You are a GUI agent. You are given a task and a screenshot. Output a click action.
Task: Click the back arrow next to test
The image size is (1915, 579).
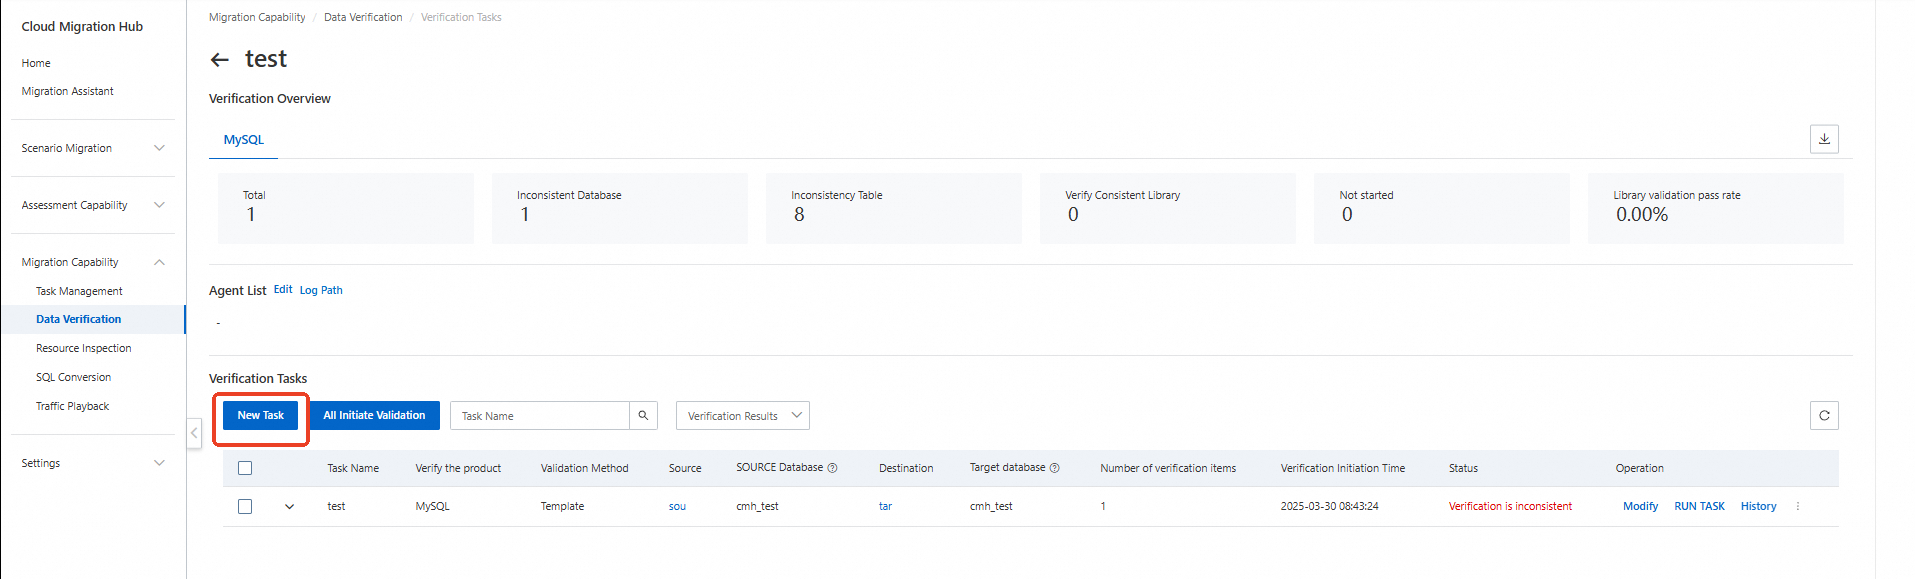tap(220, 60)
